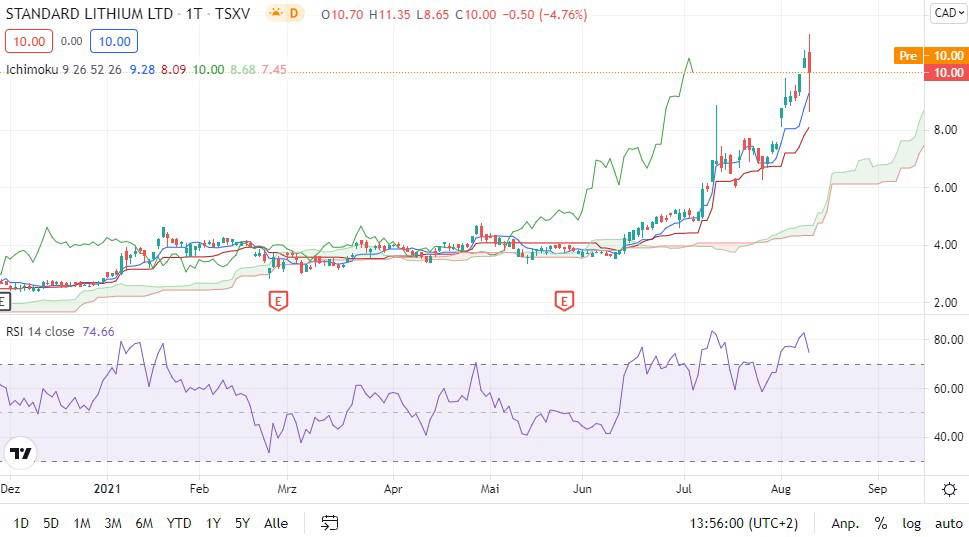Viewport: 969px width, 537px height.
Task: Click the 1T interval in title
Action: [x=194, y=14]
